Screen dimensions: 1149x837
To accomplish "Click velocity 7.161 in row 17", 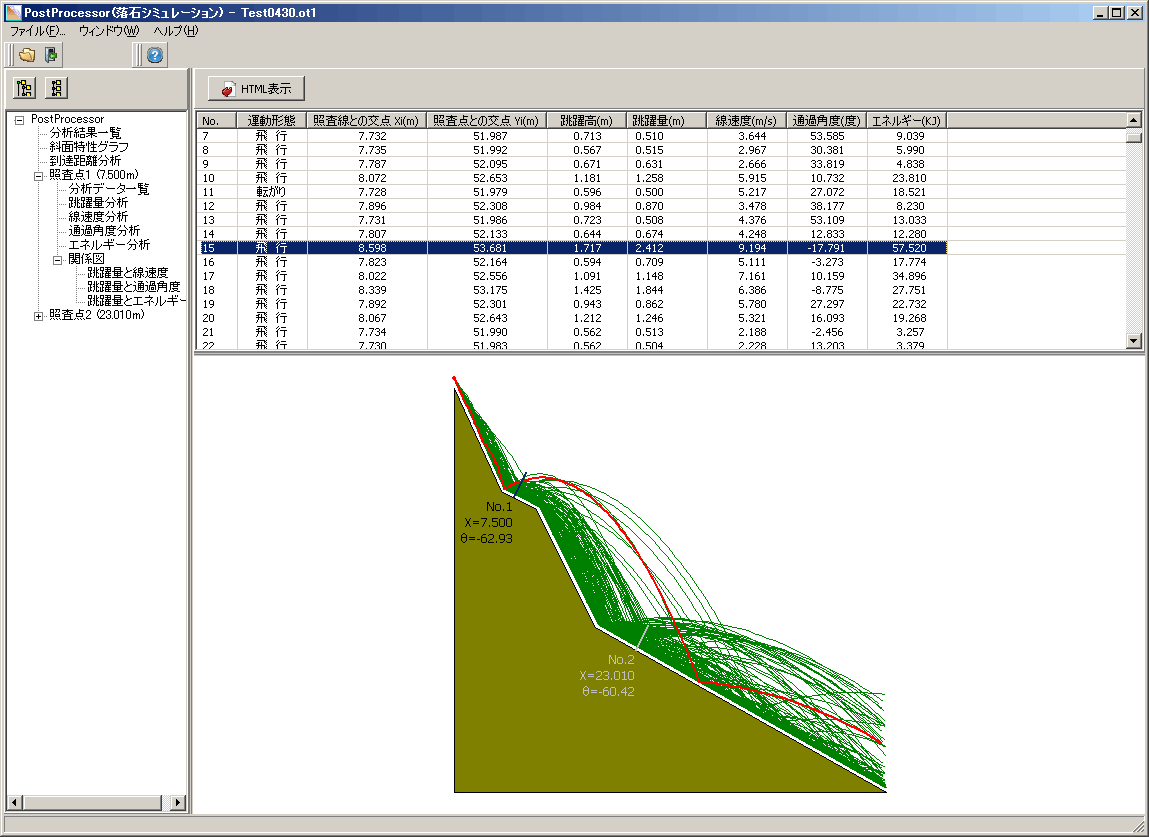I will click(x=752, y=276).
